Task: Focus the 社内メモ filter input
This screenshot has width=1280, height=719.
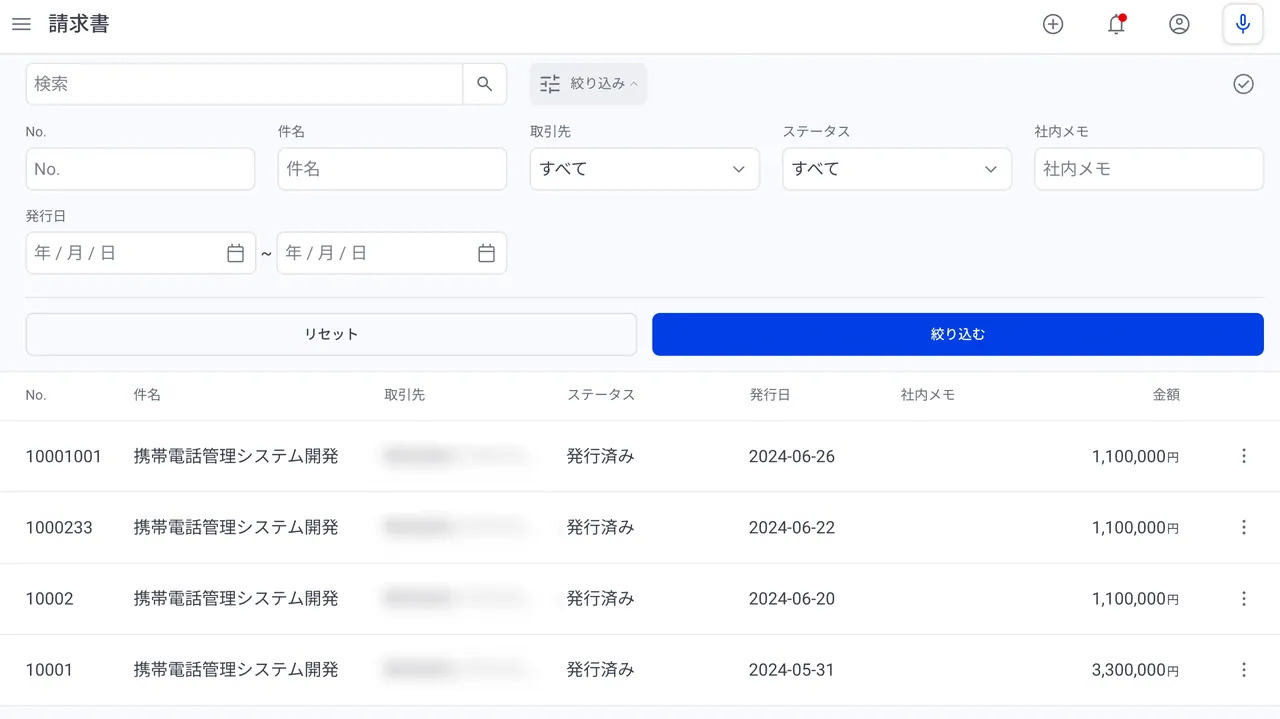Action: [1149, 169]
